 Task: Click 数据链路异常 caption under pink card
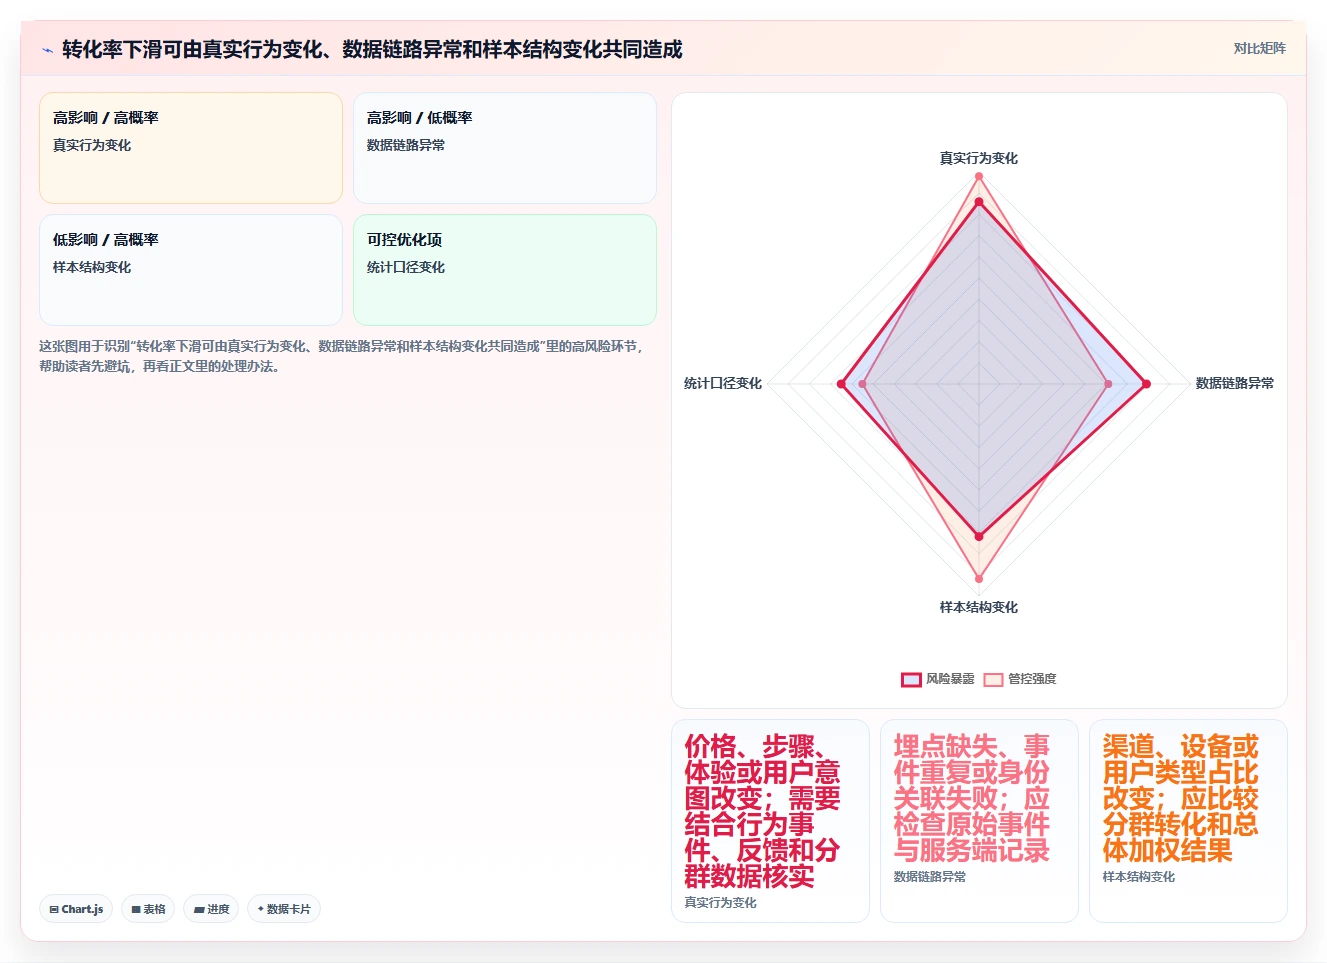(930, 876)
